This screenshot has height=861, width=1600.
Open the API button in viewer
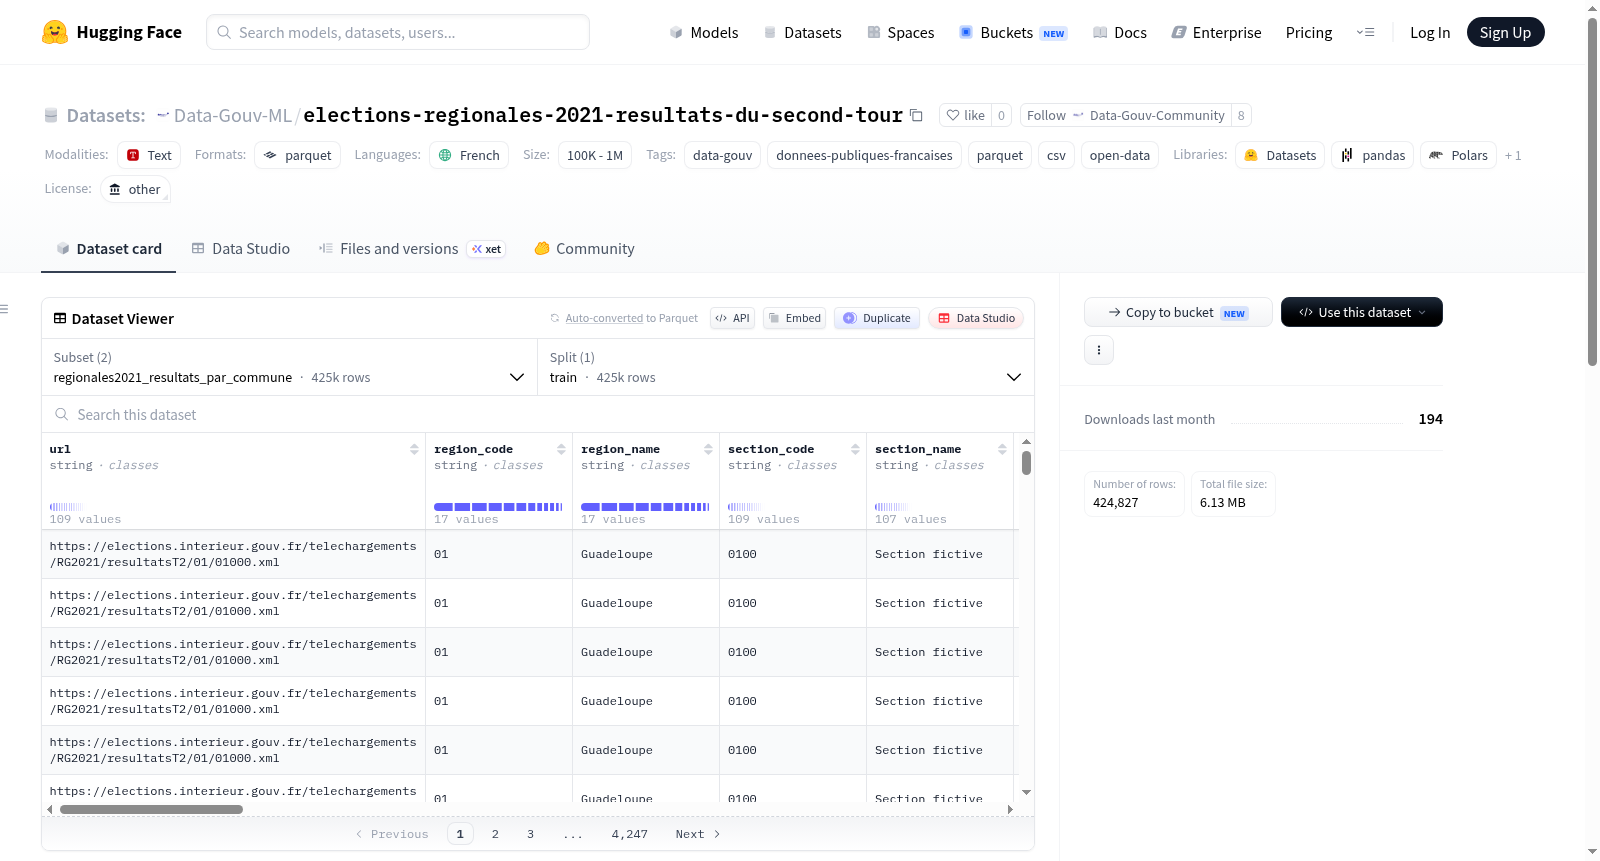click(x=732, y=318)
